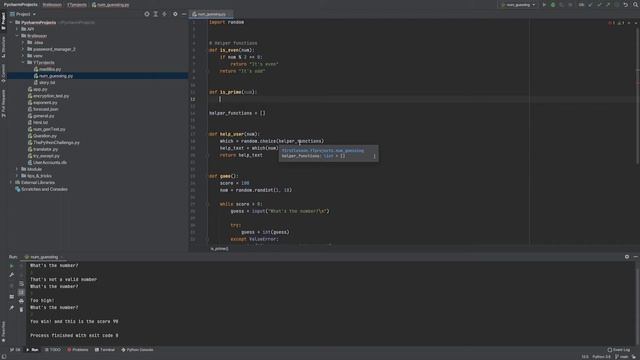640x360 pixels.
Task: Open the Python Console tab
Action: [137, 350]
